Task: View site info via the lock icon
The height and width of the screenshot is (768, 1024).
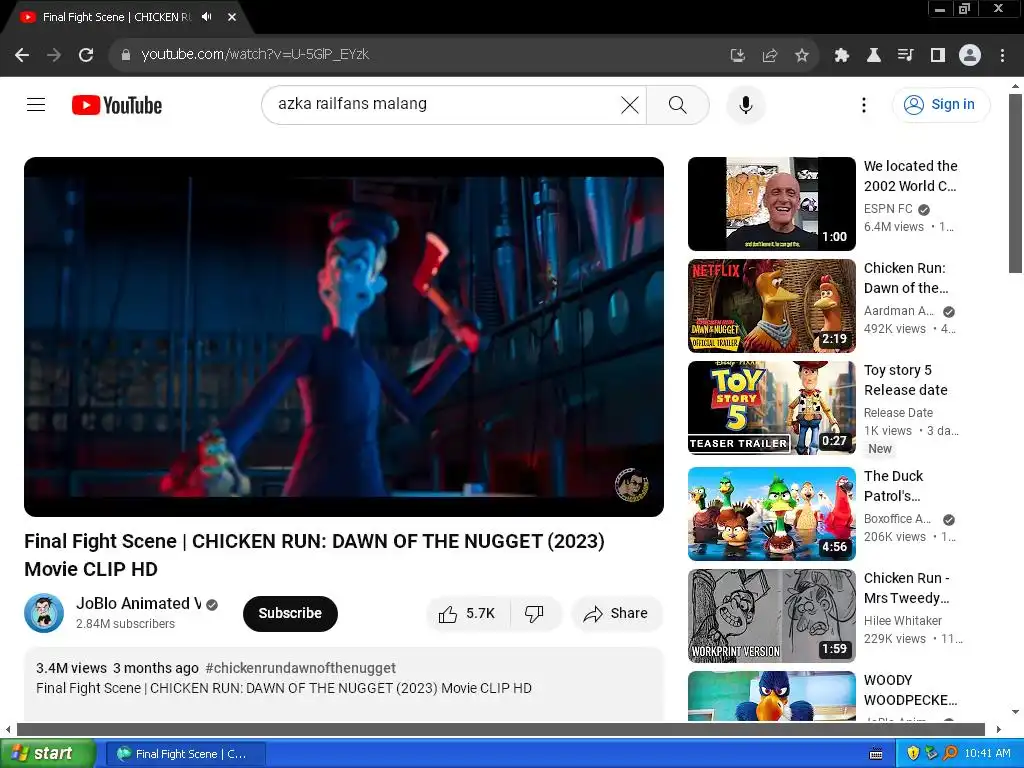Action: click(x=126, y=55)
